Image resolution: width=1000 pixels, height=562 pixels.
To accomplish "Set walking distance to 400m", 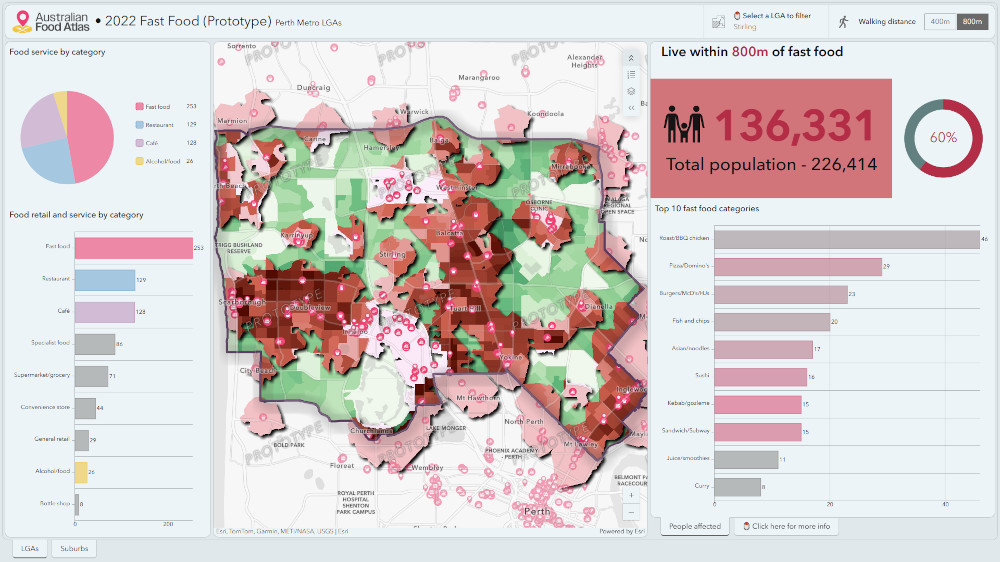I will pos(940,21).
